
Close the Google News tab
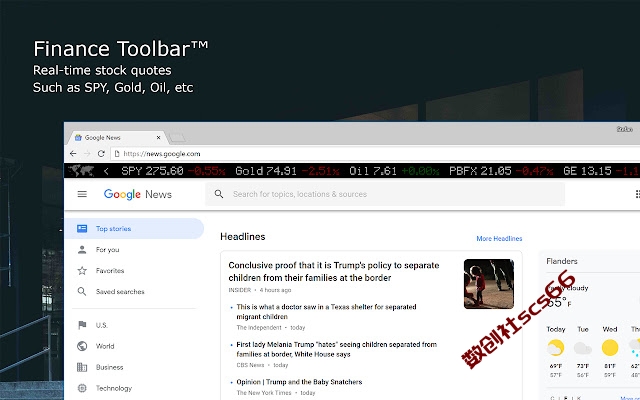[x=158, y=138]
